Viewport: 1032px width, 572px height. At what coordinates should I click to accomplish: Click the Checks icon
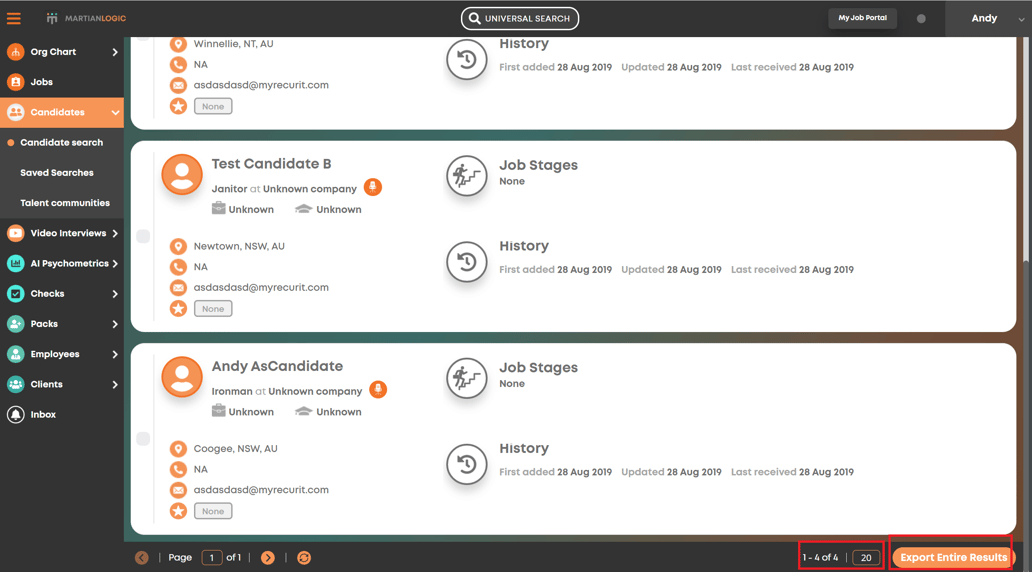pos(16,294)
